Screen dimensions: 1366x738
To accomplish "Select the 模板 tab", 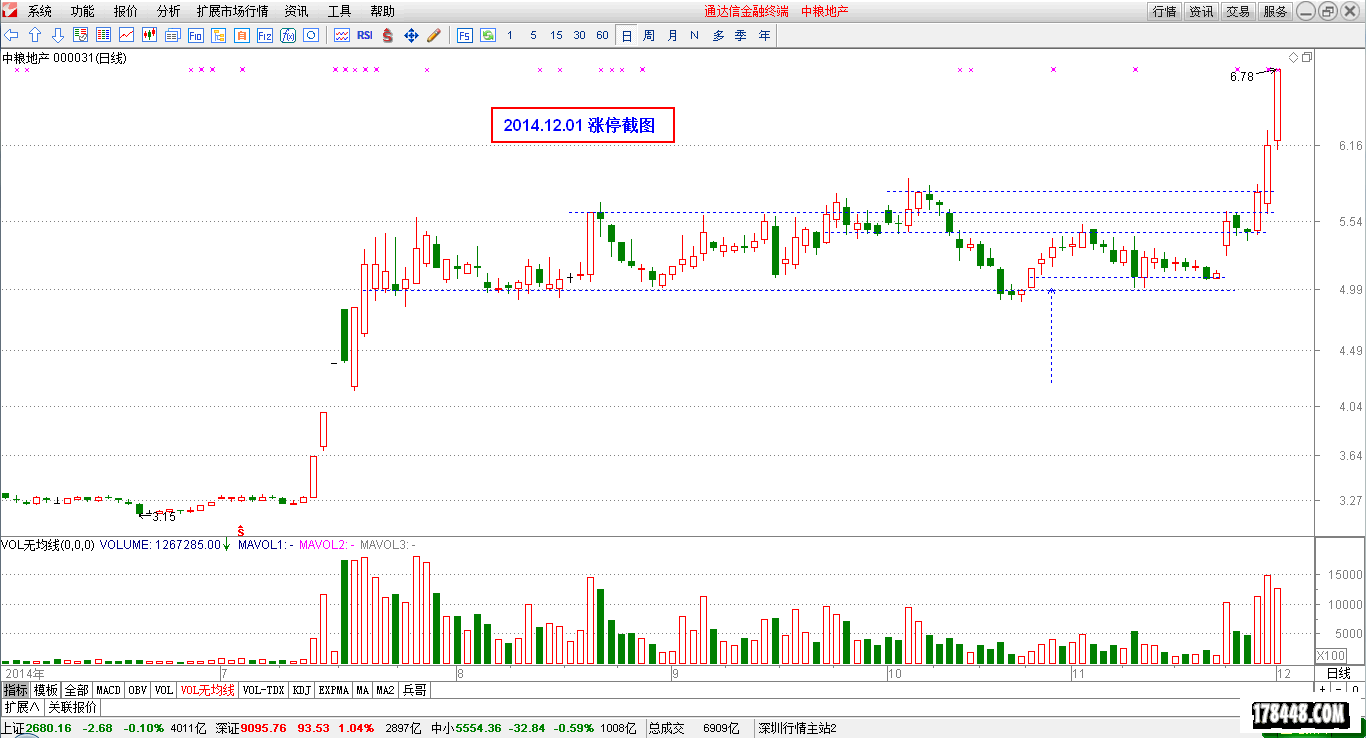I will coord(46,690).
